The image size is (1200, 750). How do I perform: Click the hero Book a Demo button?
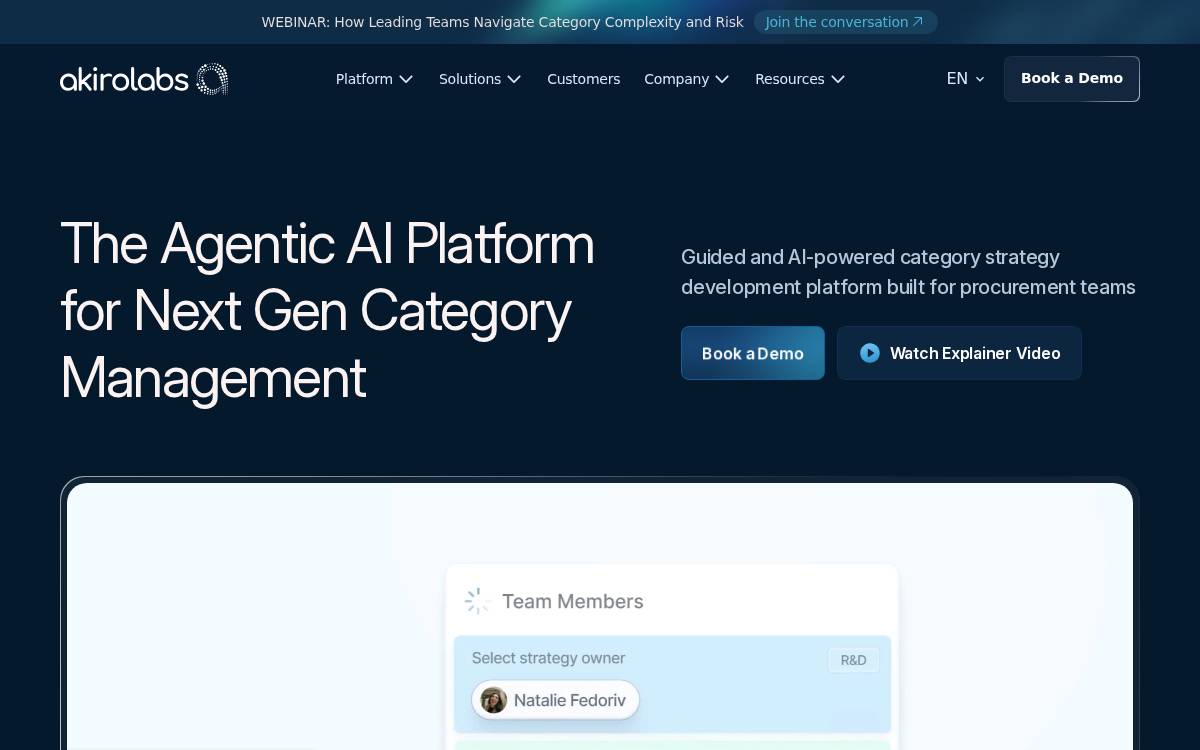click(x=753, y=353)
